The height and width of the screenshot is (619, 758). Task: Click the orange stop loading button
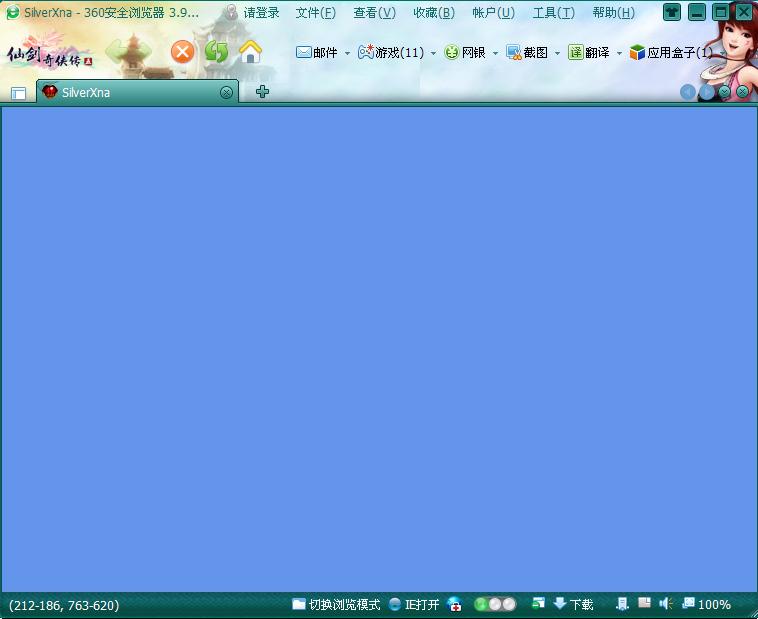[x=182, y=52]
